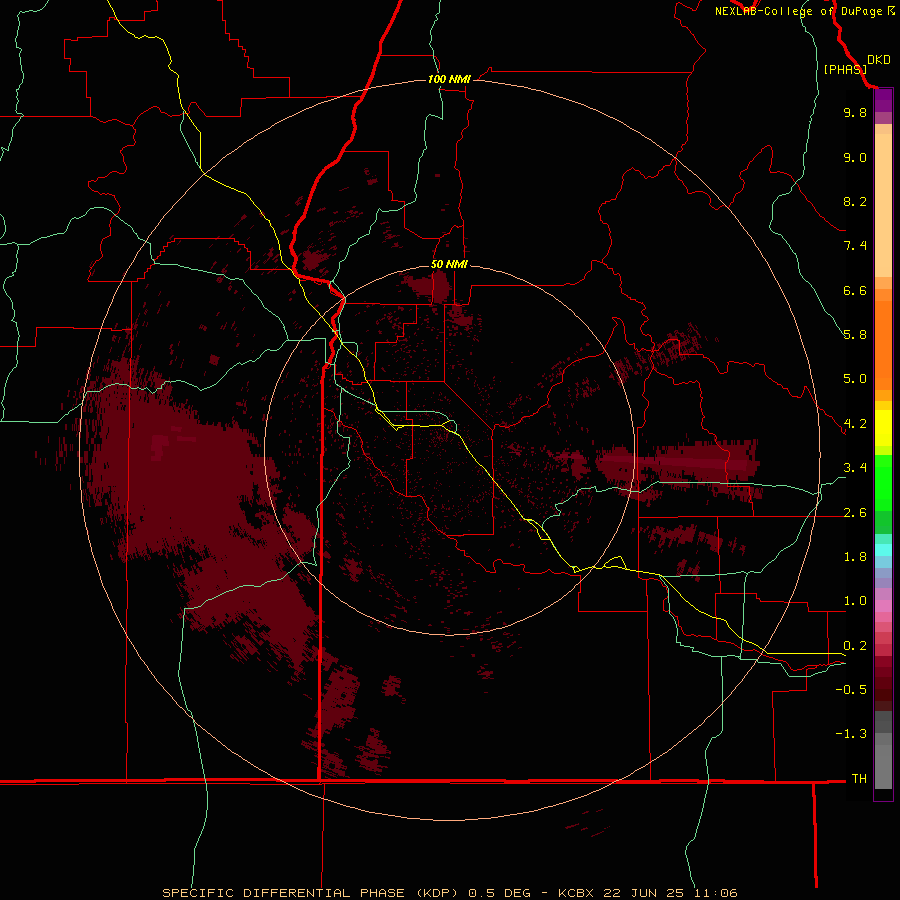Click the 1.8 scale value
Image resolution: width=900 pixels, height=900 pixels.
(x=855, y=557)
